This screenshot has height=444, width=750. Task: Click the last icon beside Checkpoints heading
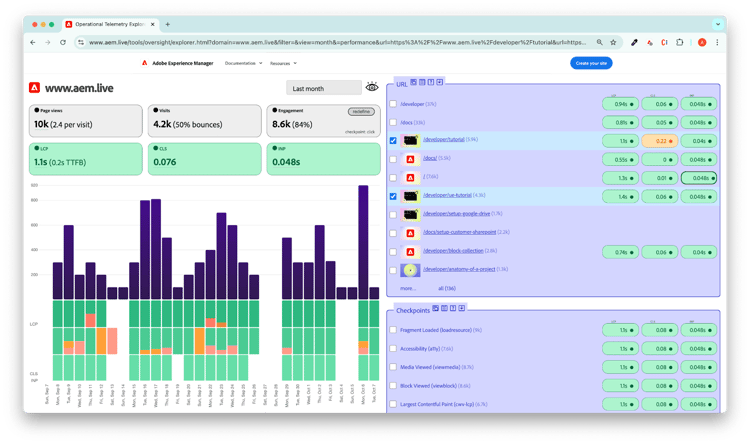tap(462, 307)
